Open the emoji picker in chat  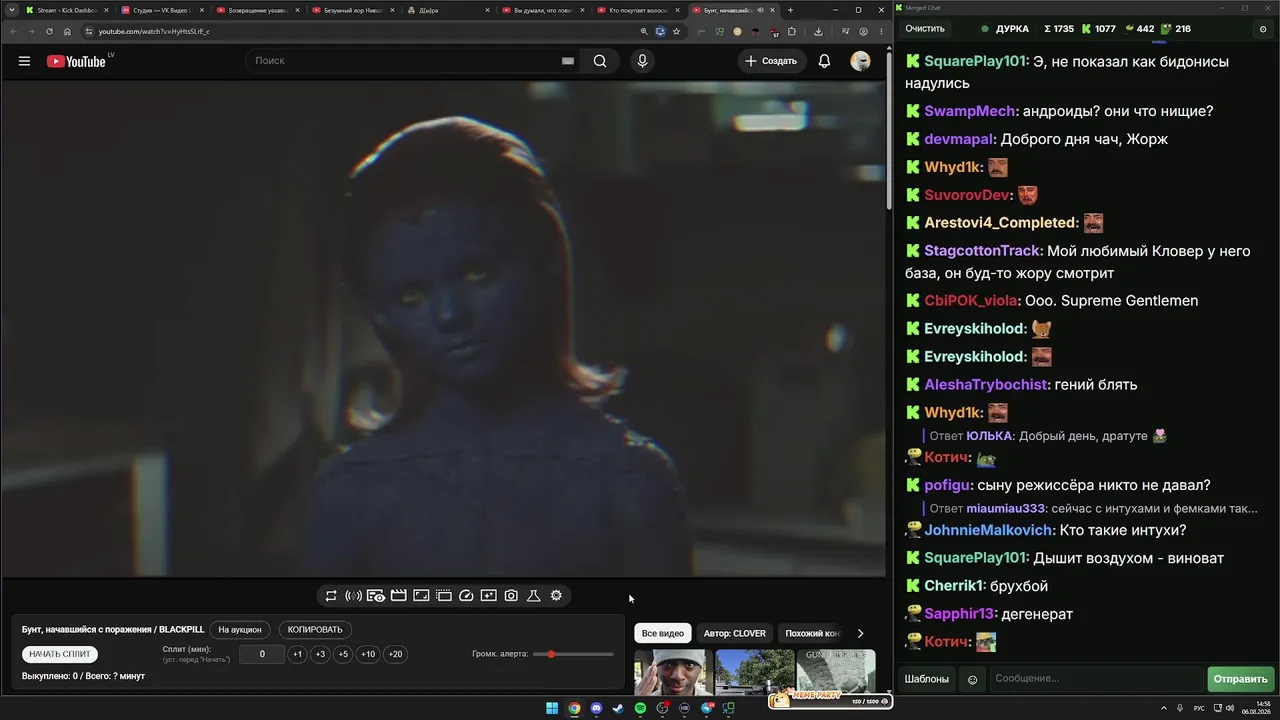pyautogui.click(x=972, y=680)
